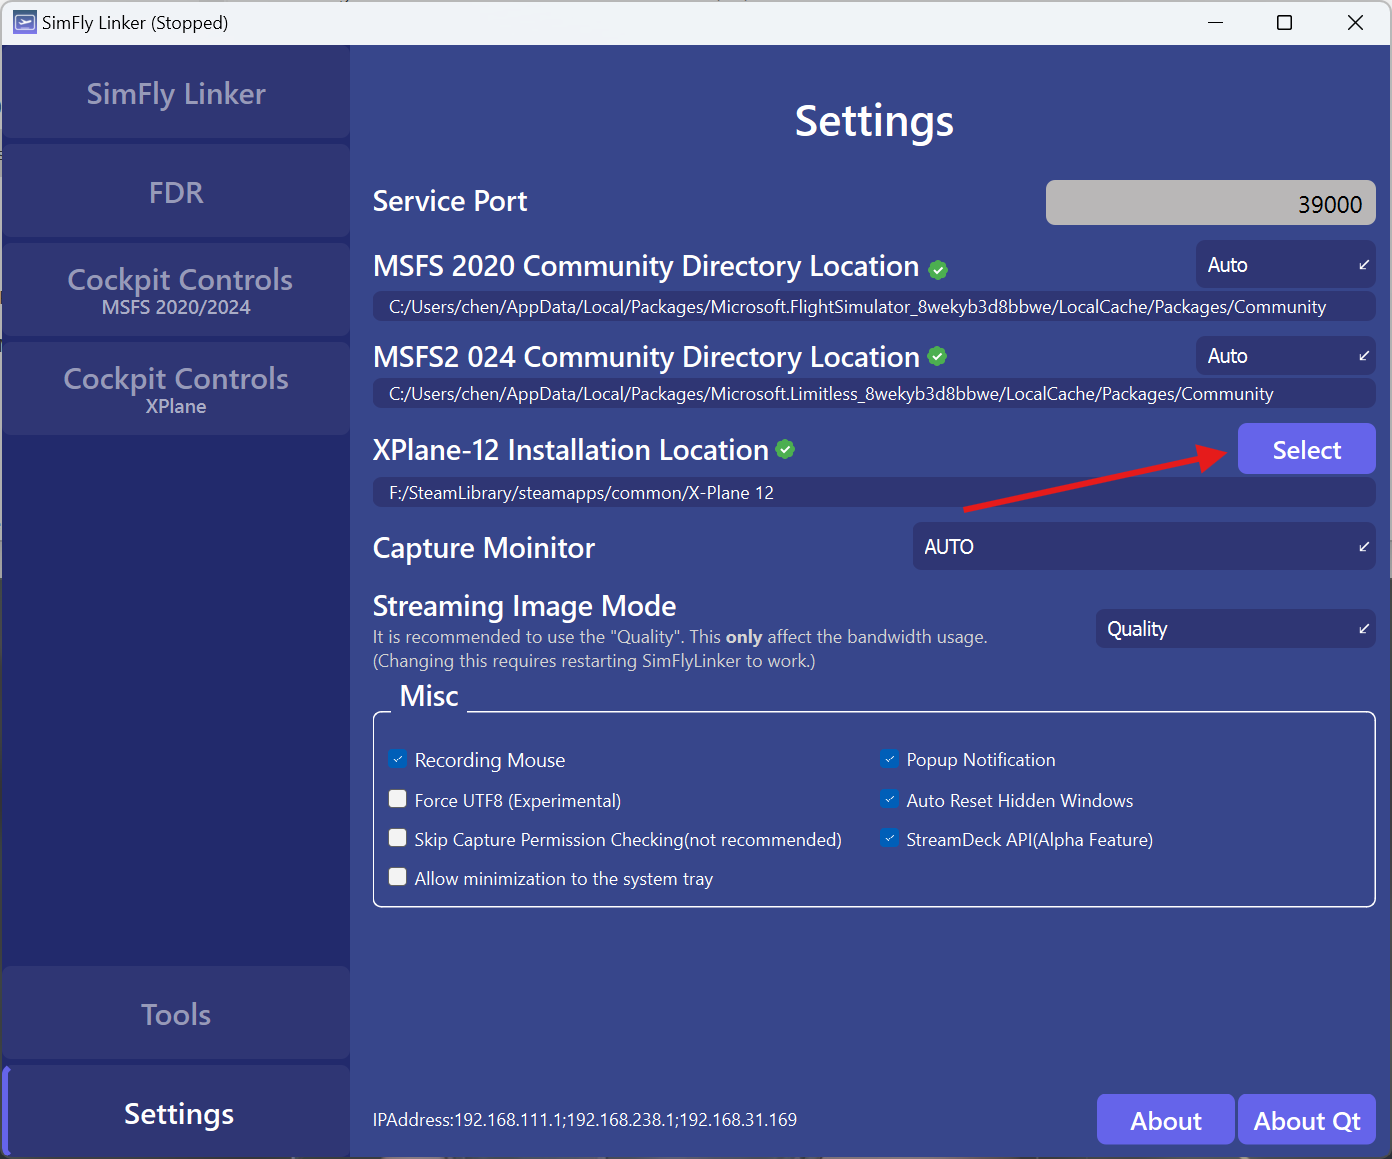Minimize the SimFly Linker window
Screen dimensions: 1392x1159
click(x=1216, y=22)
